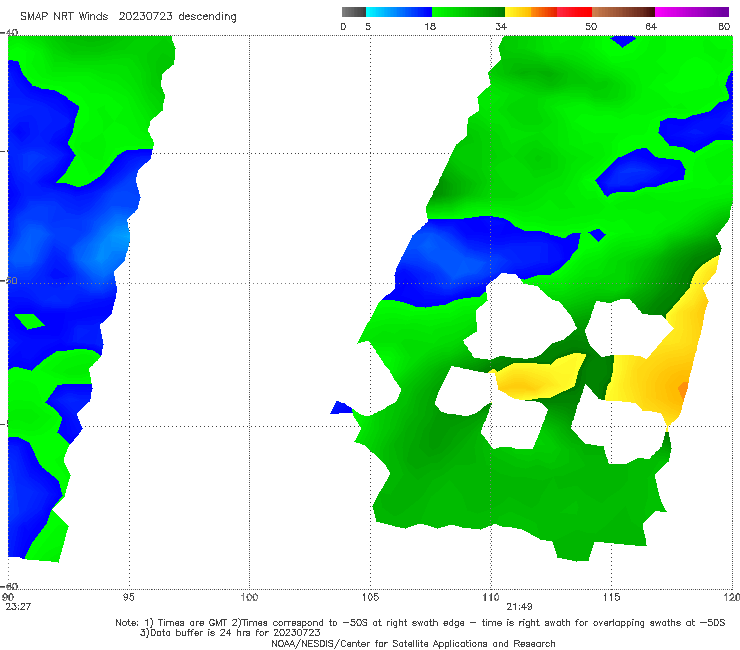Click the swath time "21:49"
The width and height of the screenshot is (740, 650).
(x=519, y=607)
